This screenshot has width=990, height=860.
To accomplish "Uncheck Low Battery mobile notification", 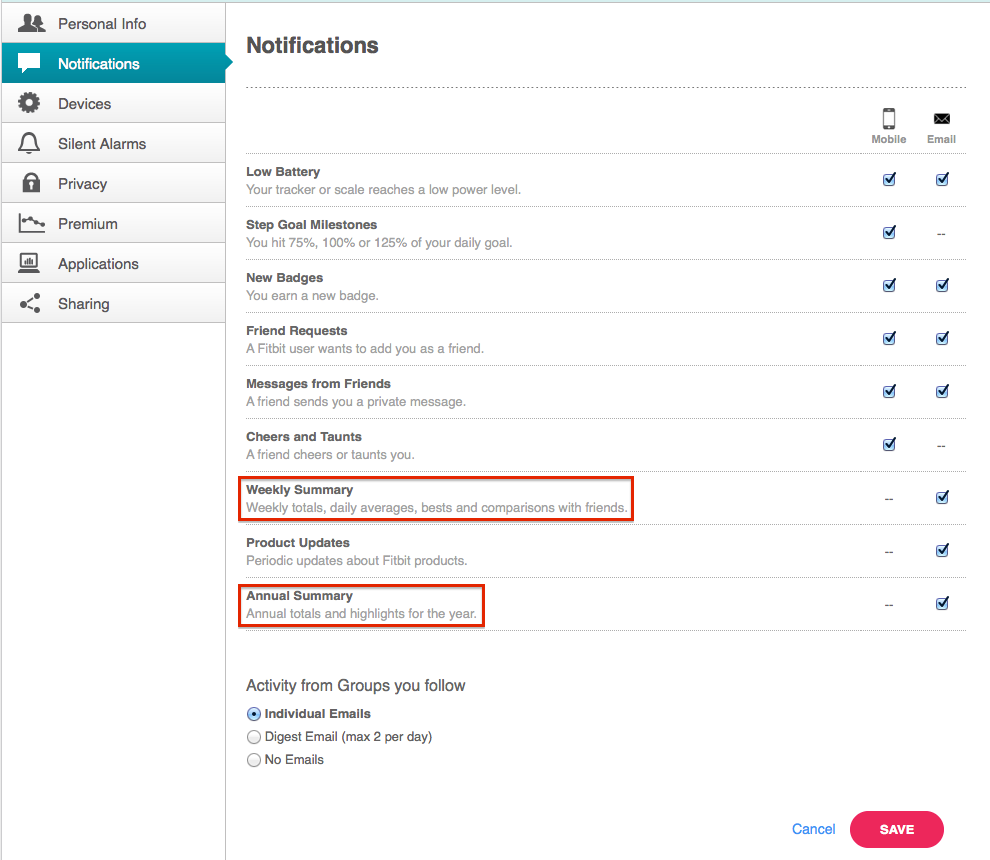I will point(889,180).
